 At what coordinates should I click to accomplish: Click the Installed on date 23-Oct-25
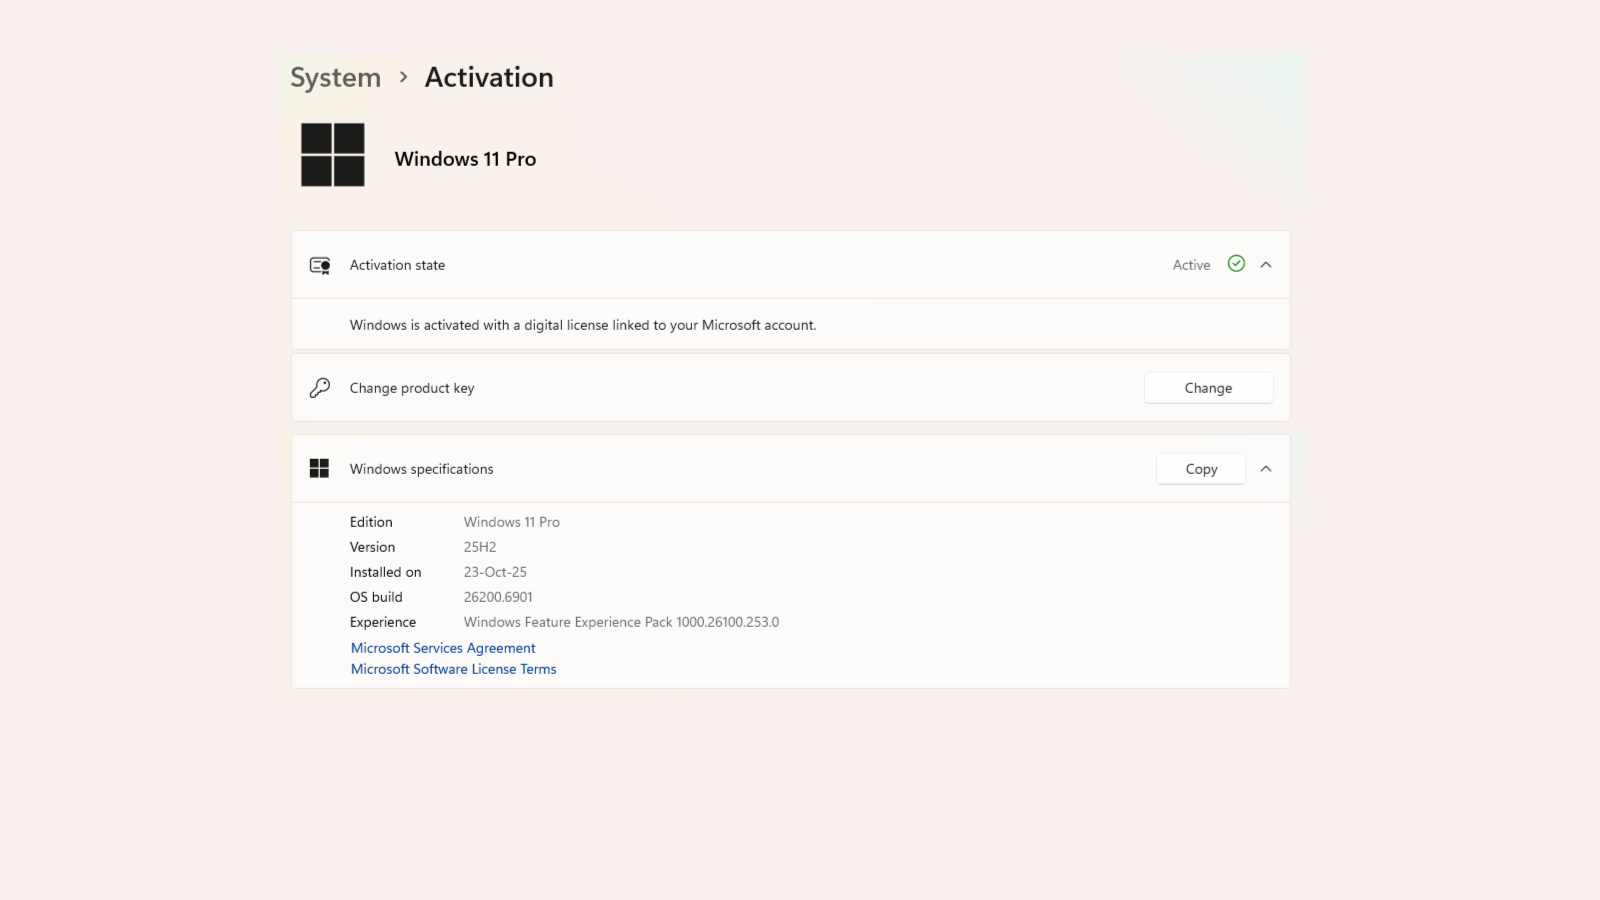(x=495, y=572)
